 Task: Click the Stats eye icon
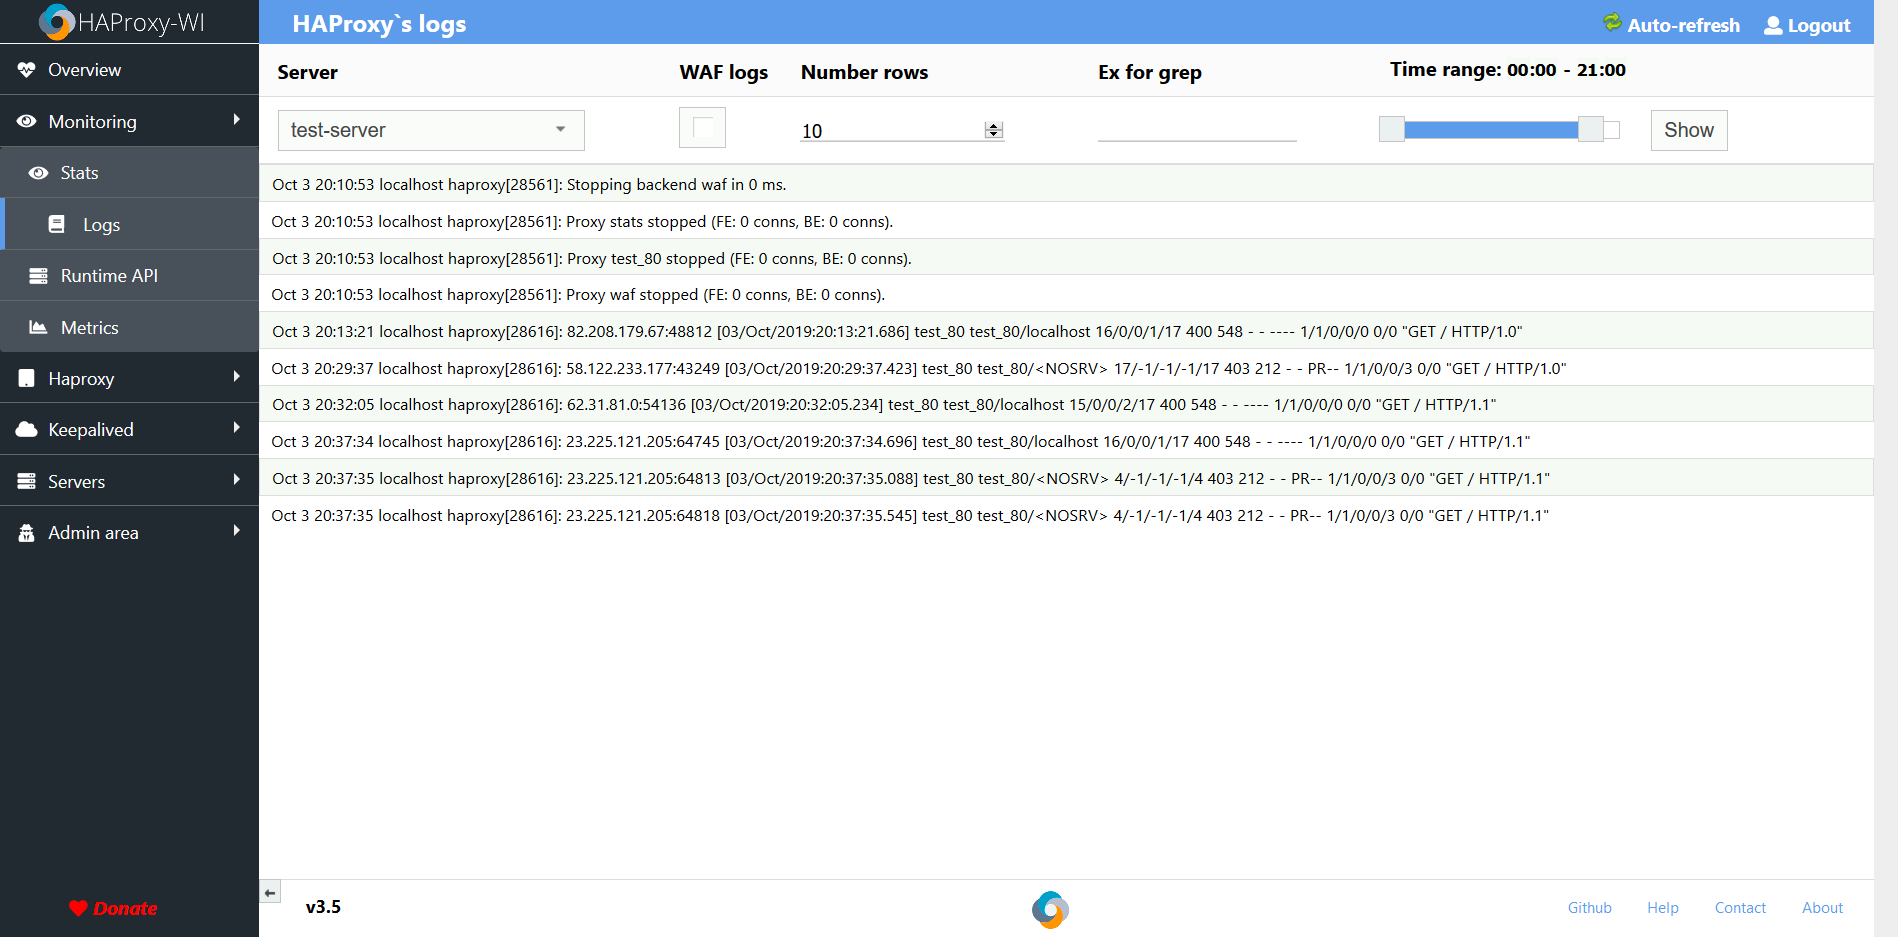[x=39, y=173]
